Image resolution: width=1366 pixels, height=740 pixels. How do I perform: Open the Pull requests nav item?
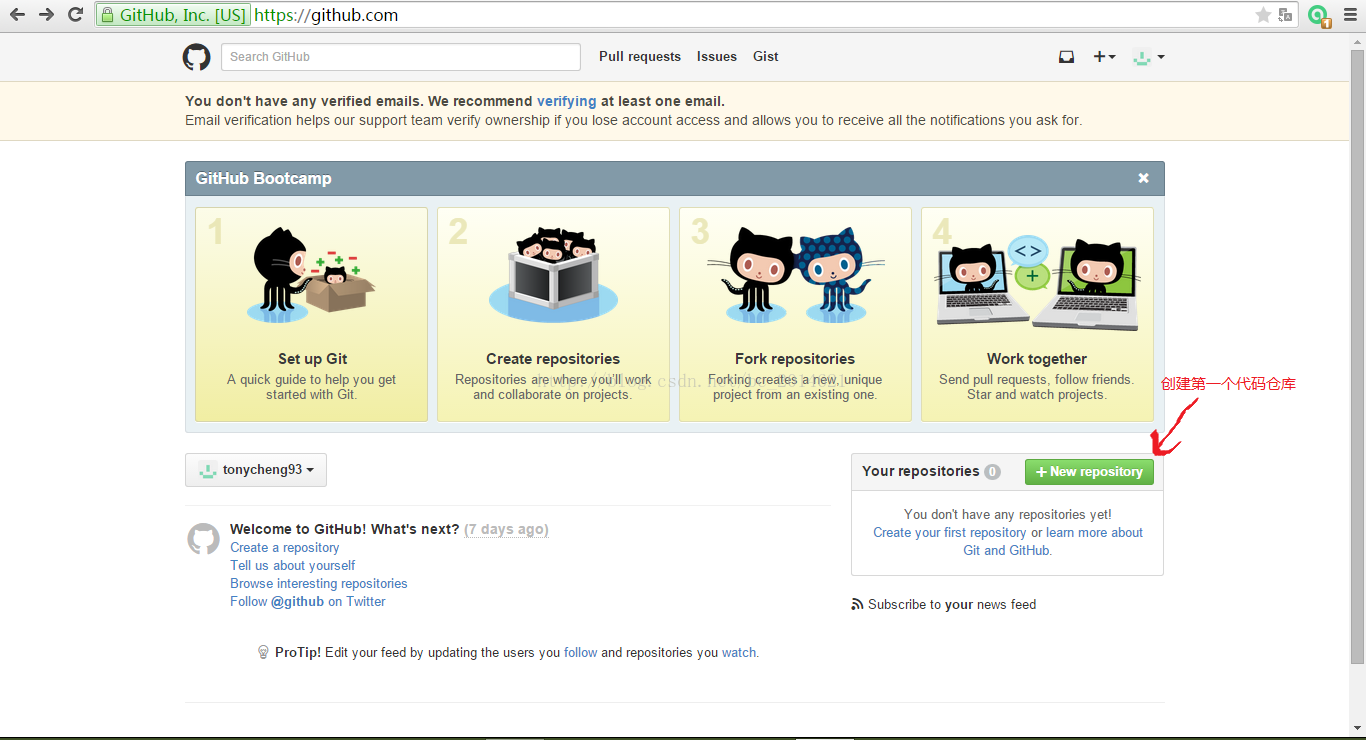click(640, 57)
